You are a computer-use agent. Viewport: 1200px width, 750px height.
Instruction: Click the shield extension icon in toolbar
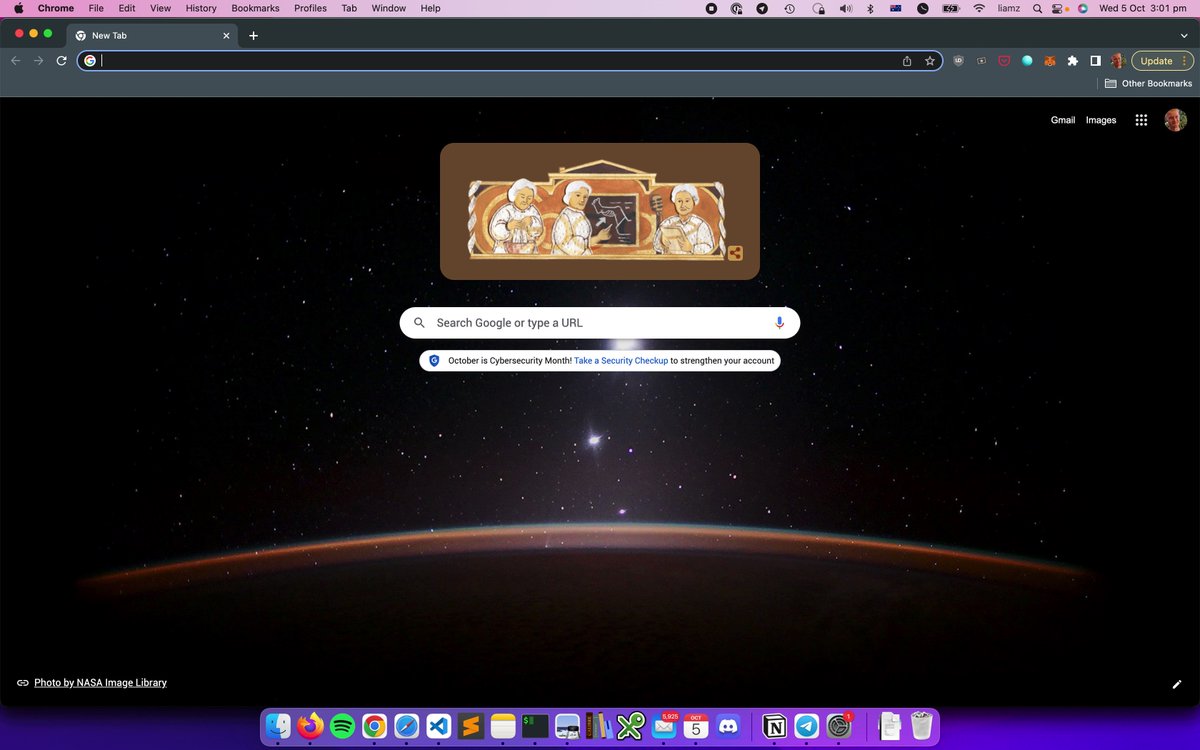pos(958,61)
